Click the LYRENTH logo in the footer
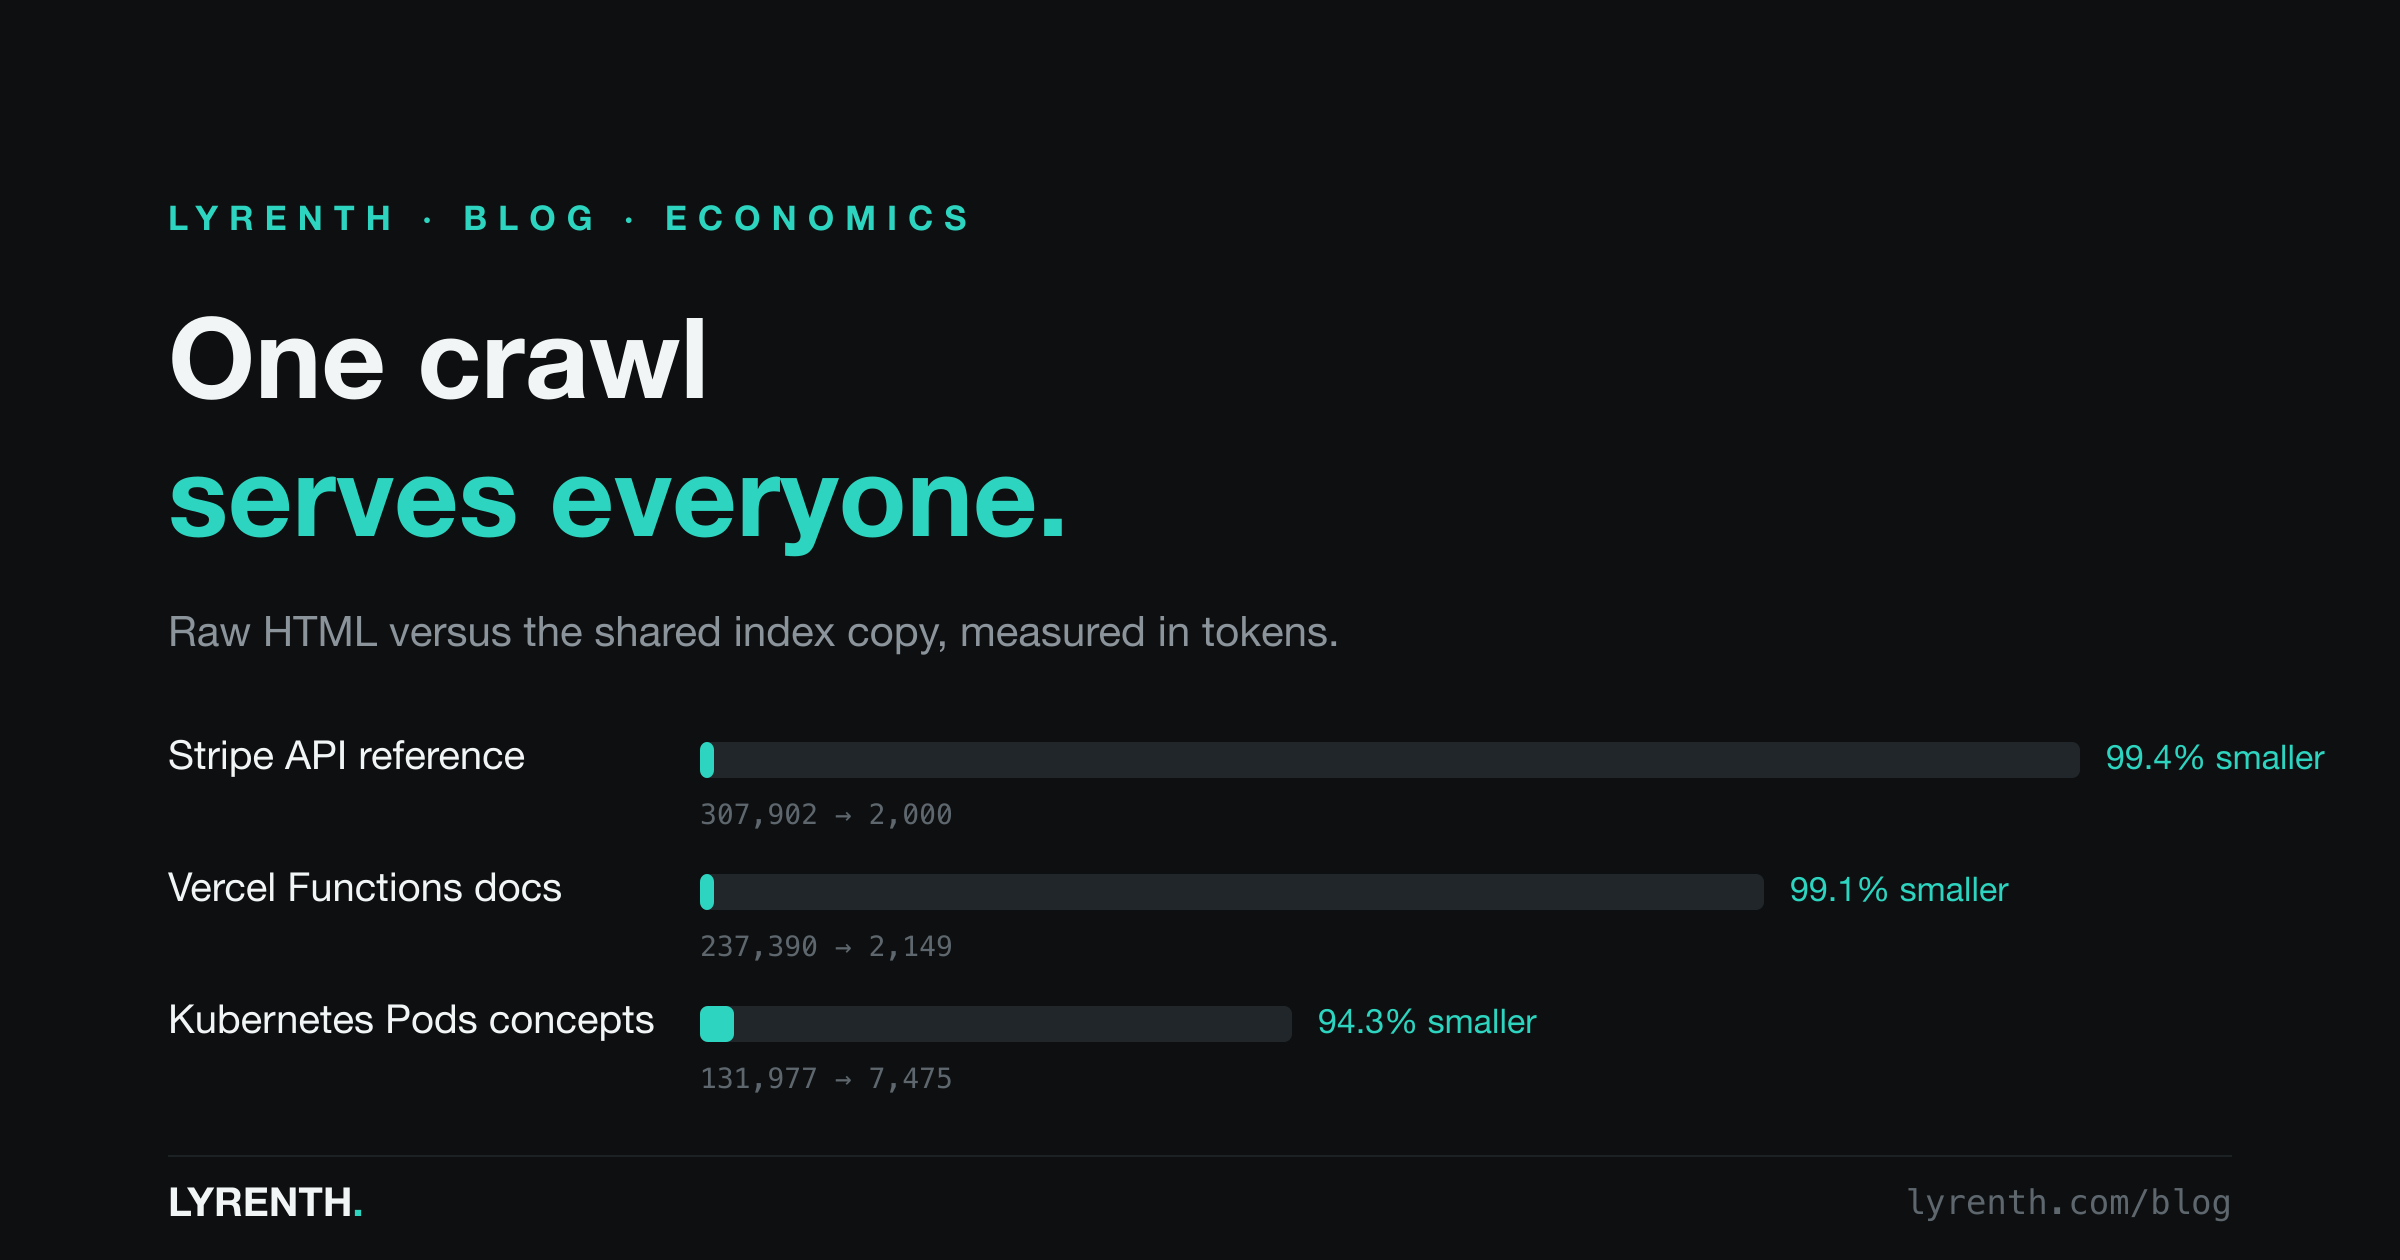 (x=265, y=1202)
